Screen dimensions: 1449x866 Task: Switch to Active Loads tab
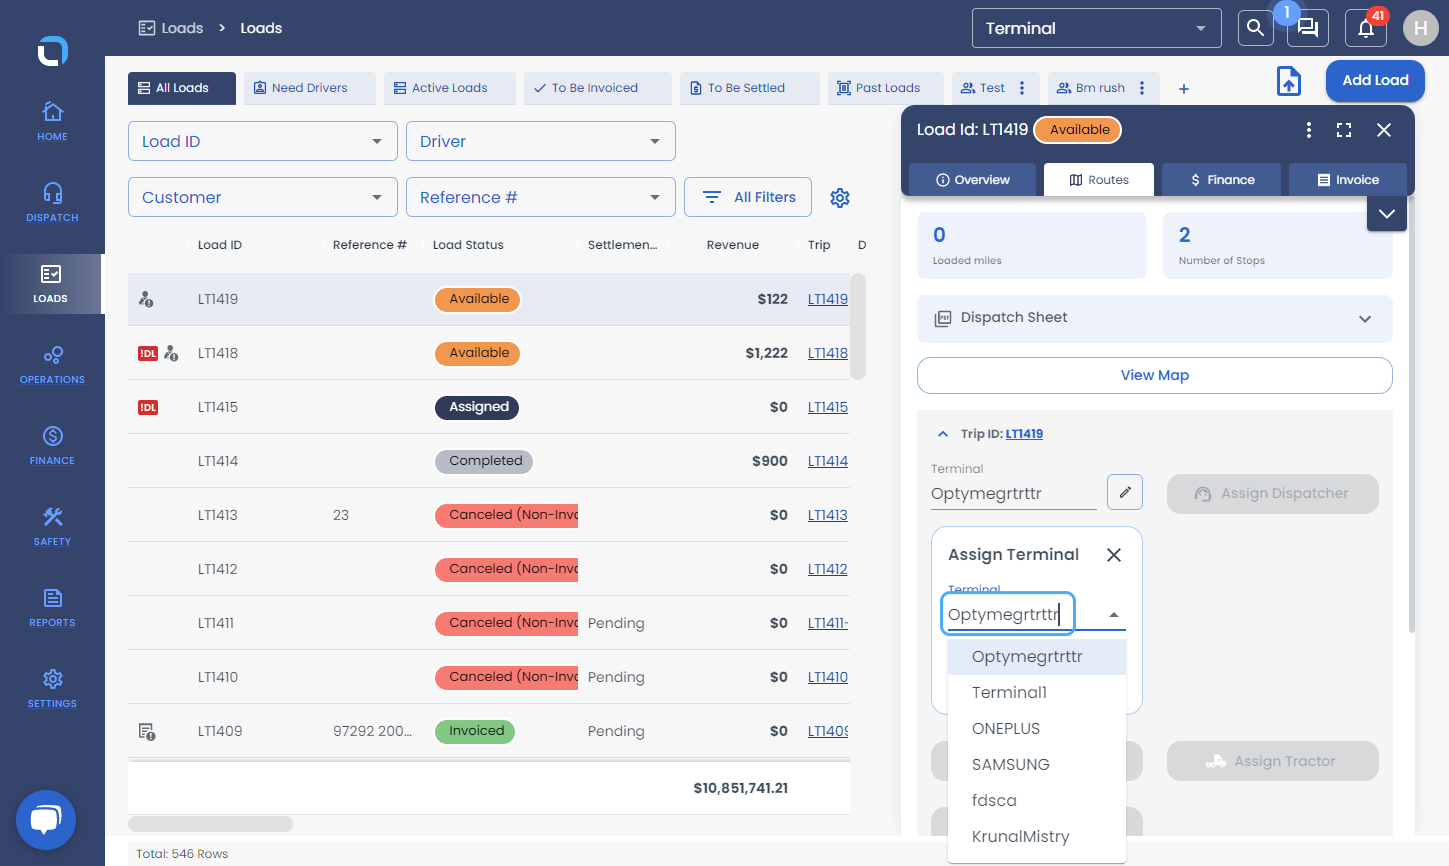(x=450, y=88)
